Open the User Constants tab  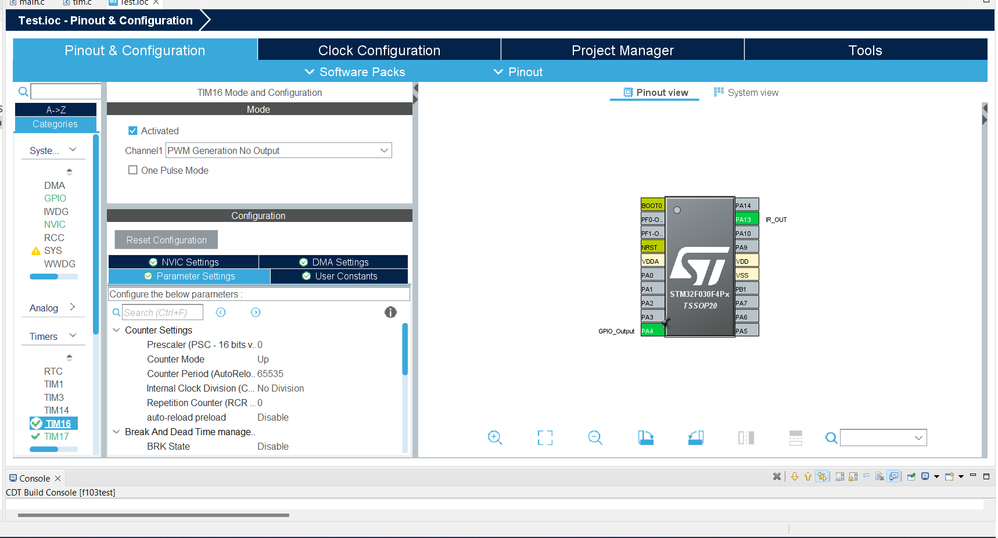(339, 276)
